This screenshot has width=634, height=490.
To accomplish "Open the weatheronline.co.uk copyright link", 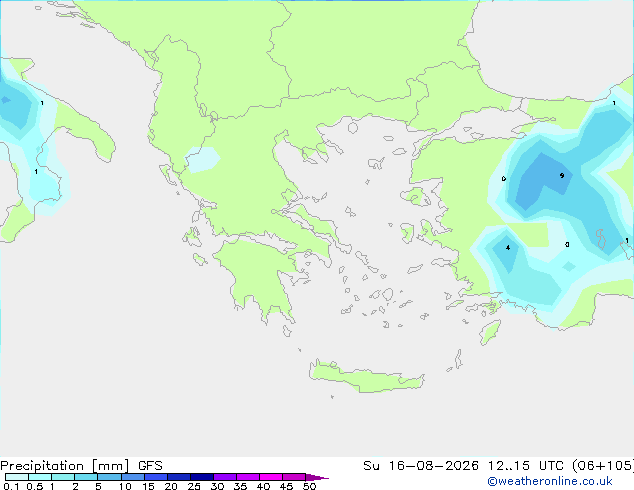I will [x=549, y=481].
